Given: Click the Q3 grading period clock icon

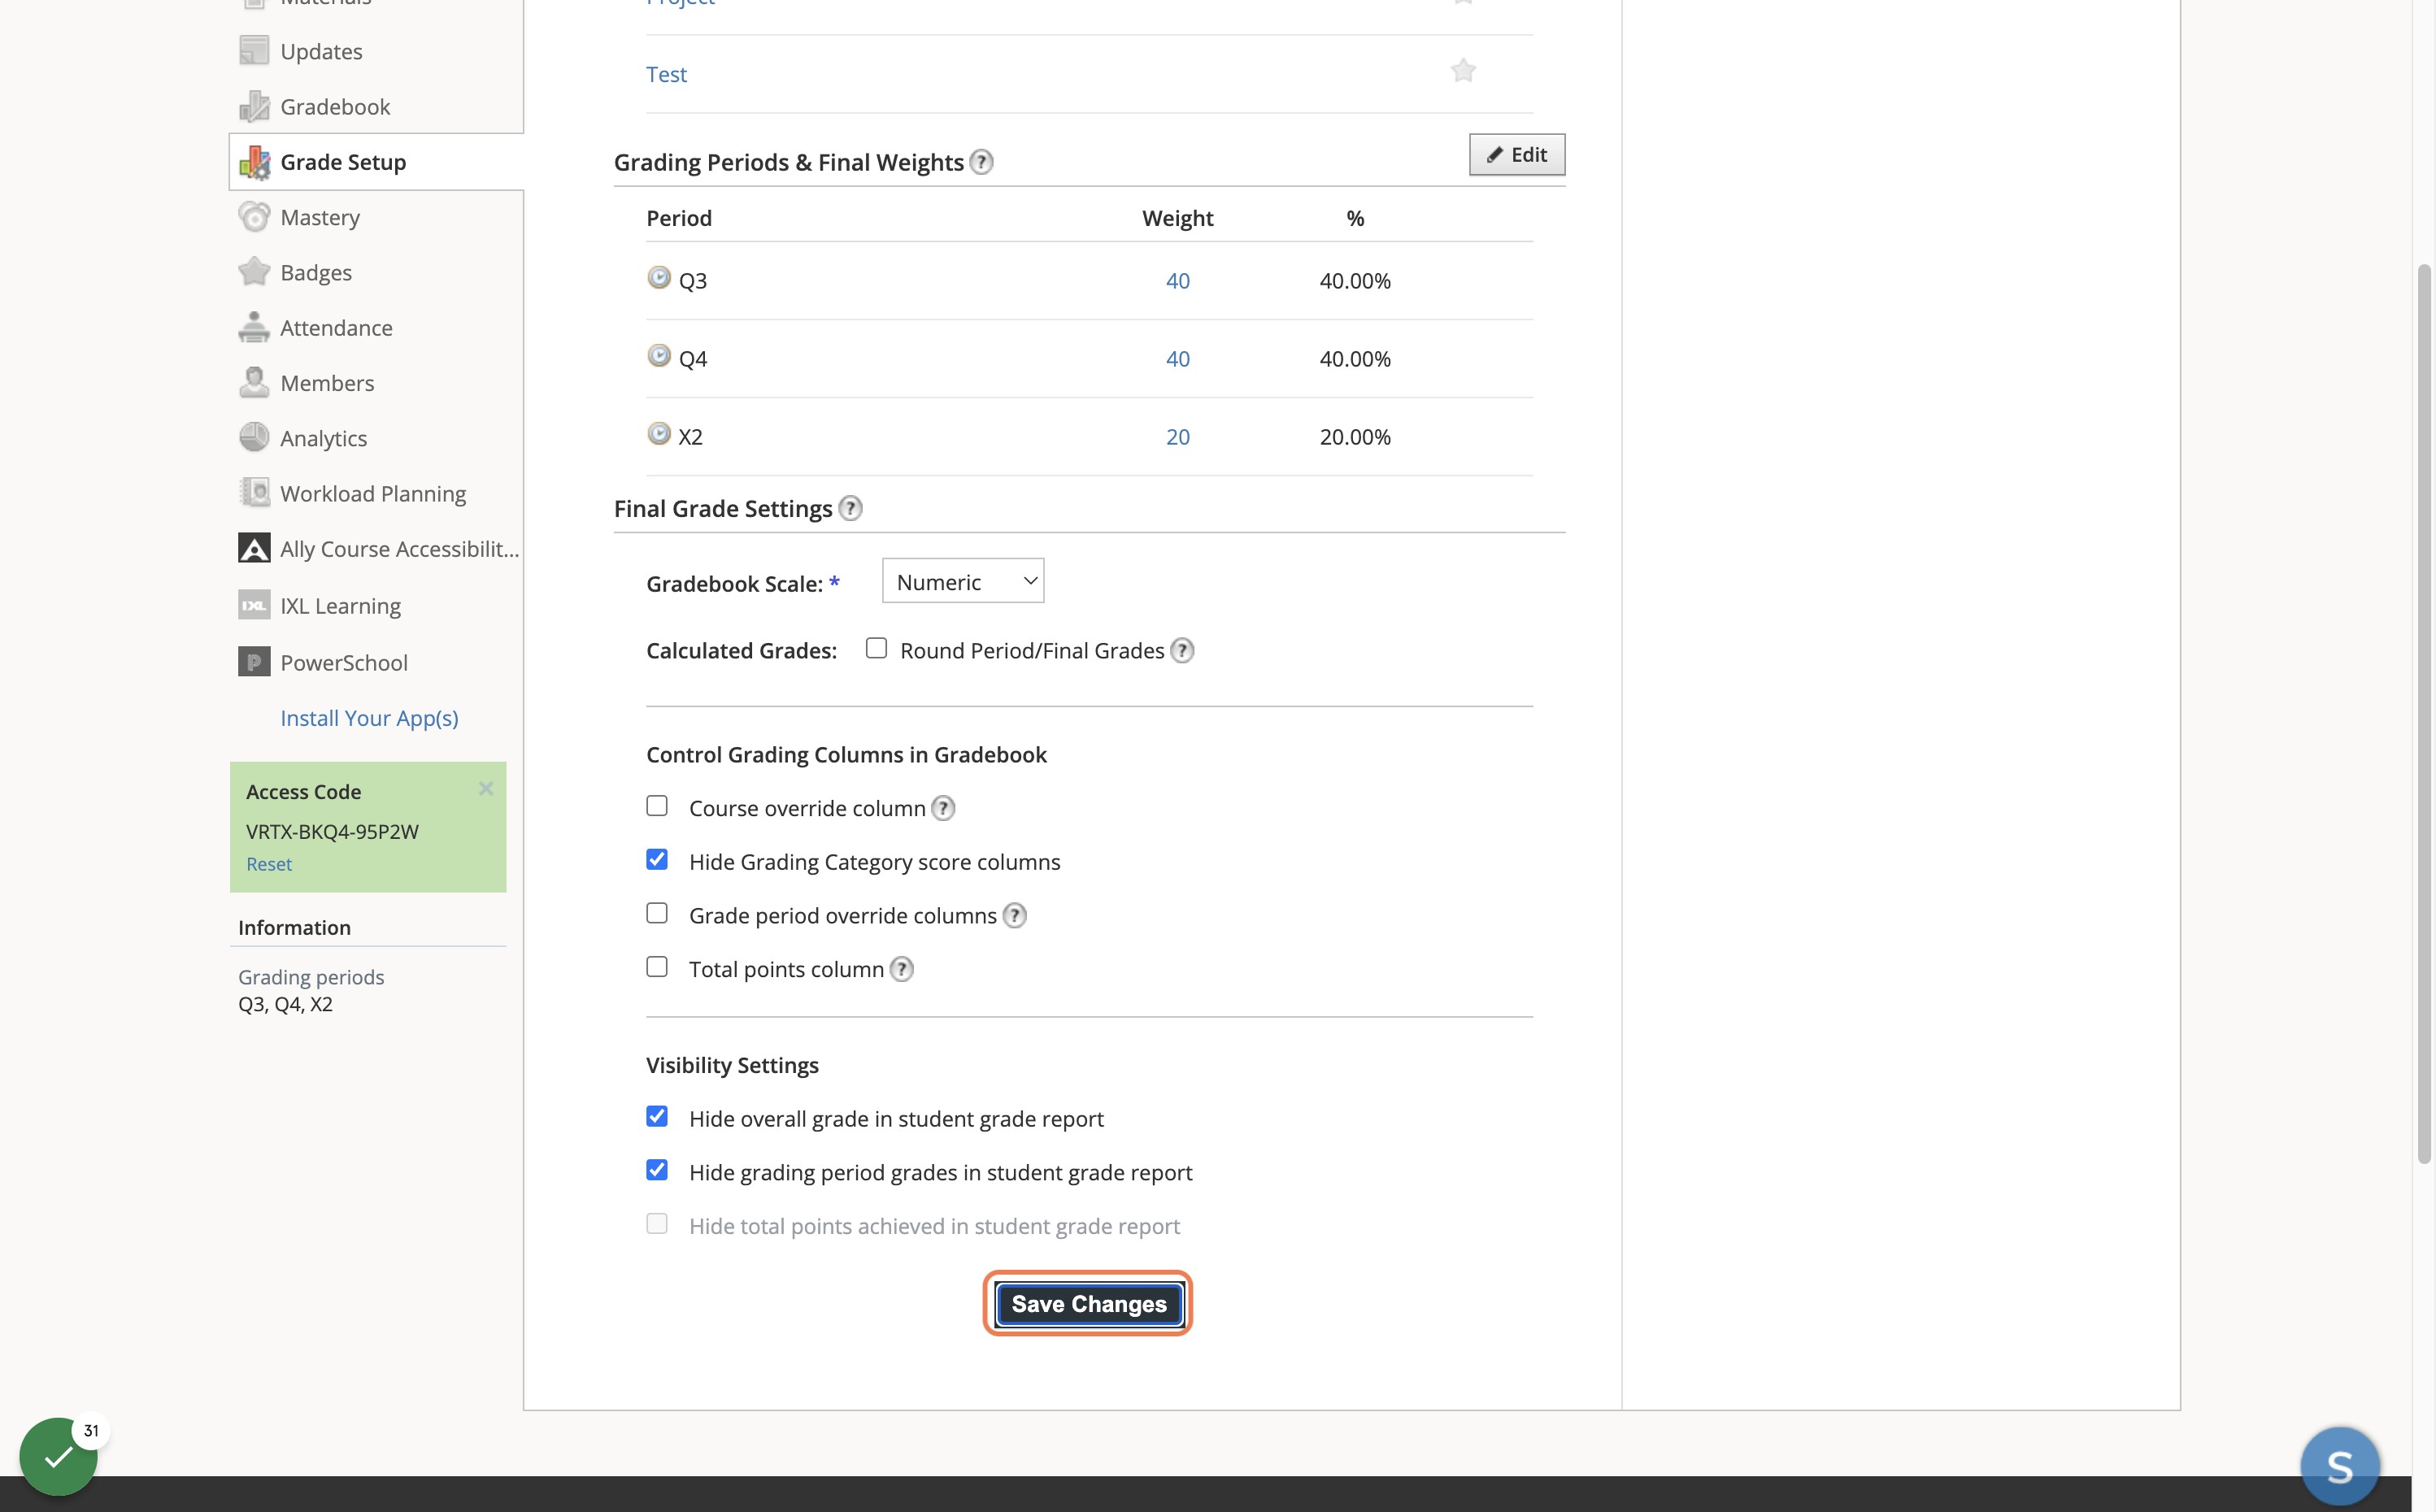Looking at the screenshot, I should click(x=659, y=277).
